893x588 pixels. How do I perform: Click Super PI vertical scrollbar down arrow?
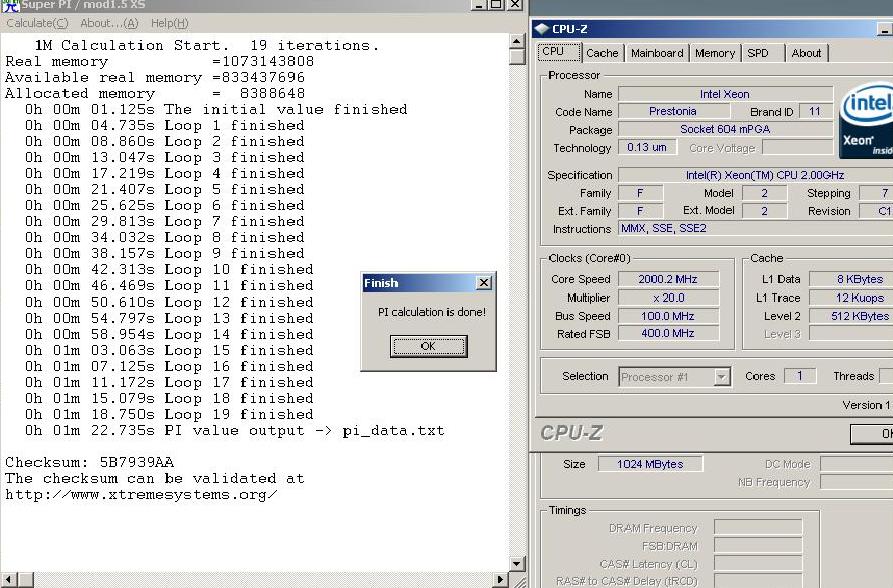pyautogui.click(x=516, y=564)
